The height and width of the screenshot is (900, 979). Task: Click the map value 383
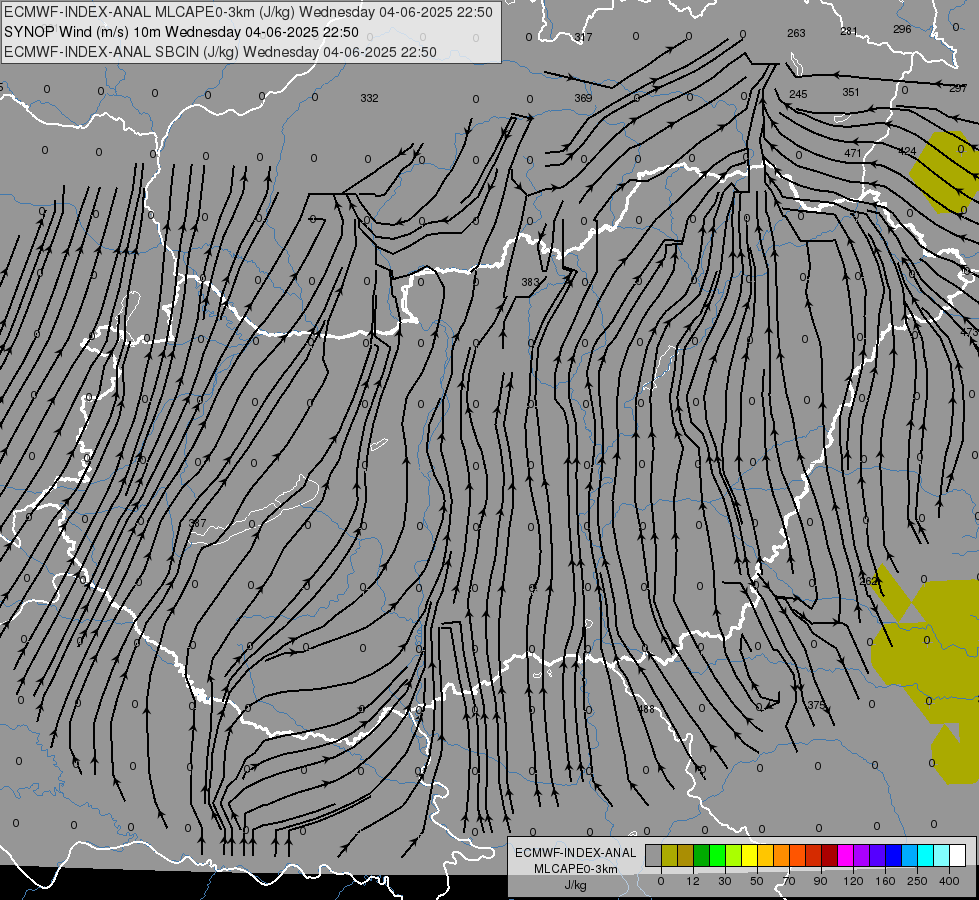click(x=530, y=282)
